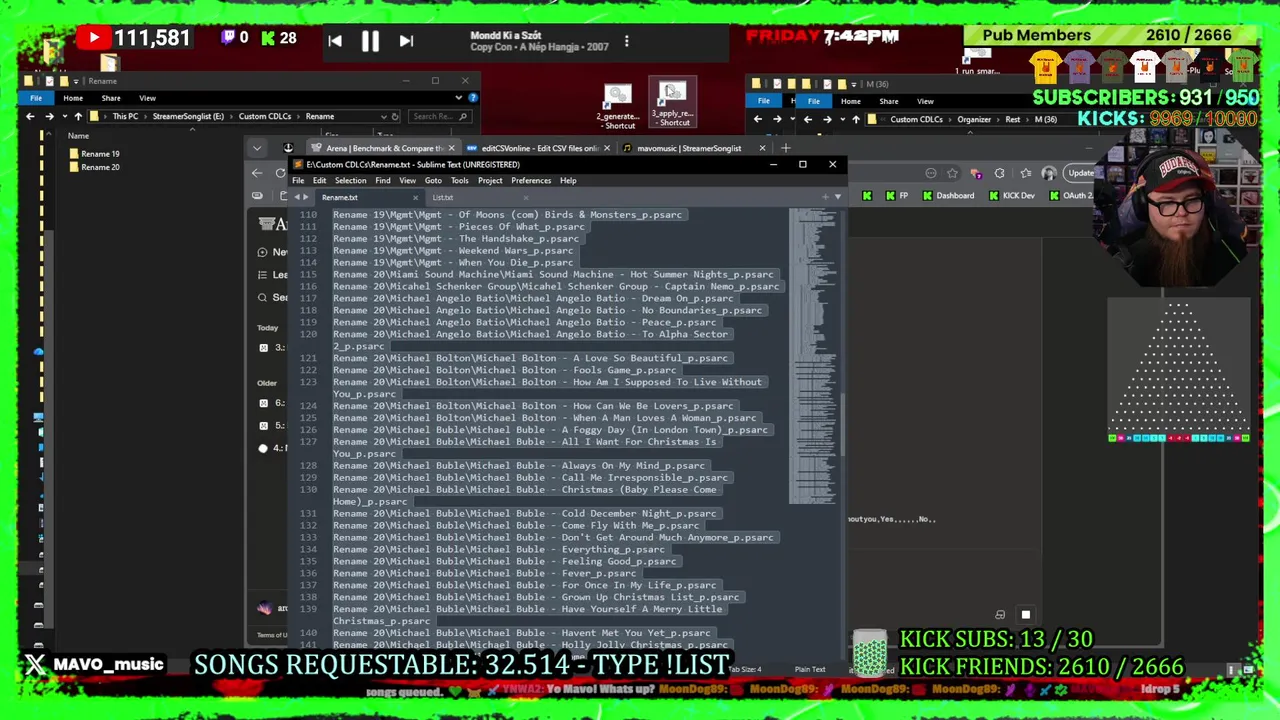Close the mavomusic StreamerSonglist browser tab
The image size is (1280, 720).
coord(762,148)
